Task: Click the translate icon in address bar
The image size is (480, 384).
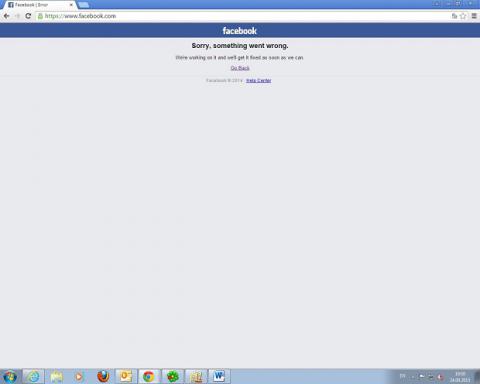Action: click(454, 16)
